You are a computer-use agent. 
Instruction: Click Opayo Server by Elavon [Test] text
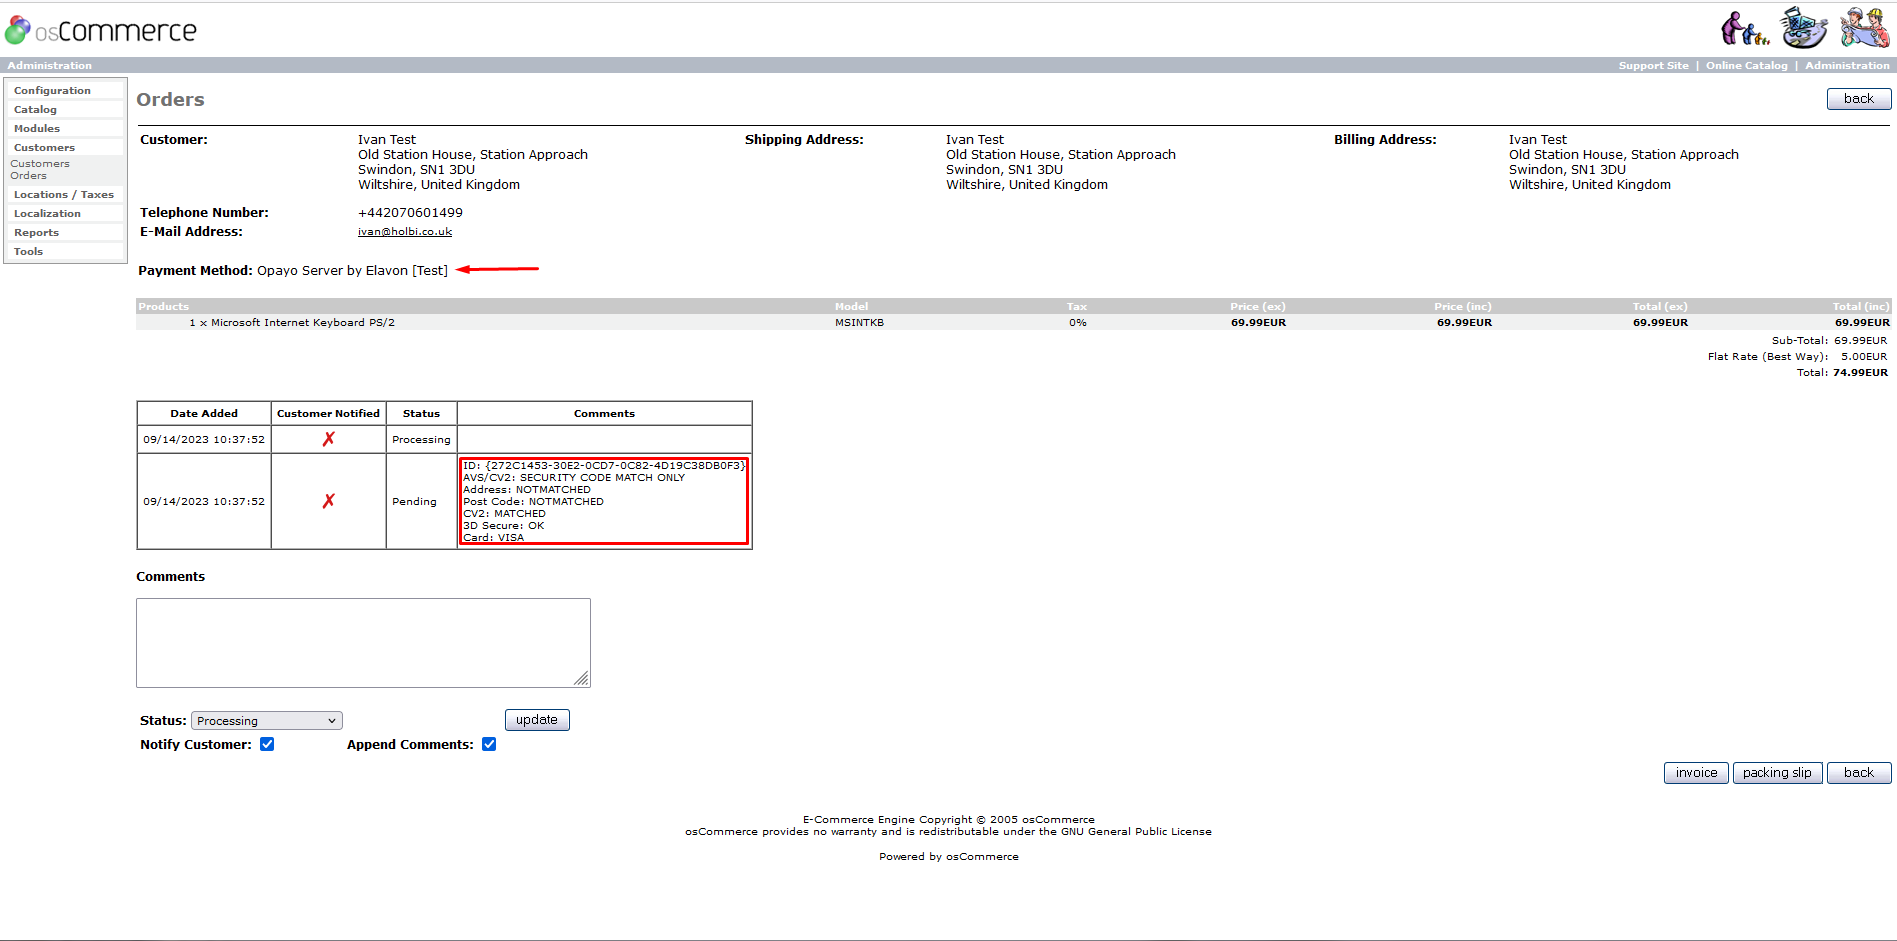click(352, 271)
